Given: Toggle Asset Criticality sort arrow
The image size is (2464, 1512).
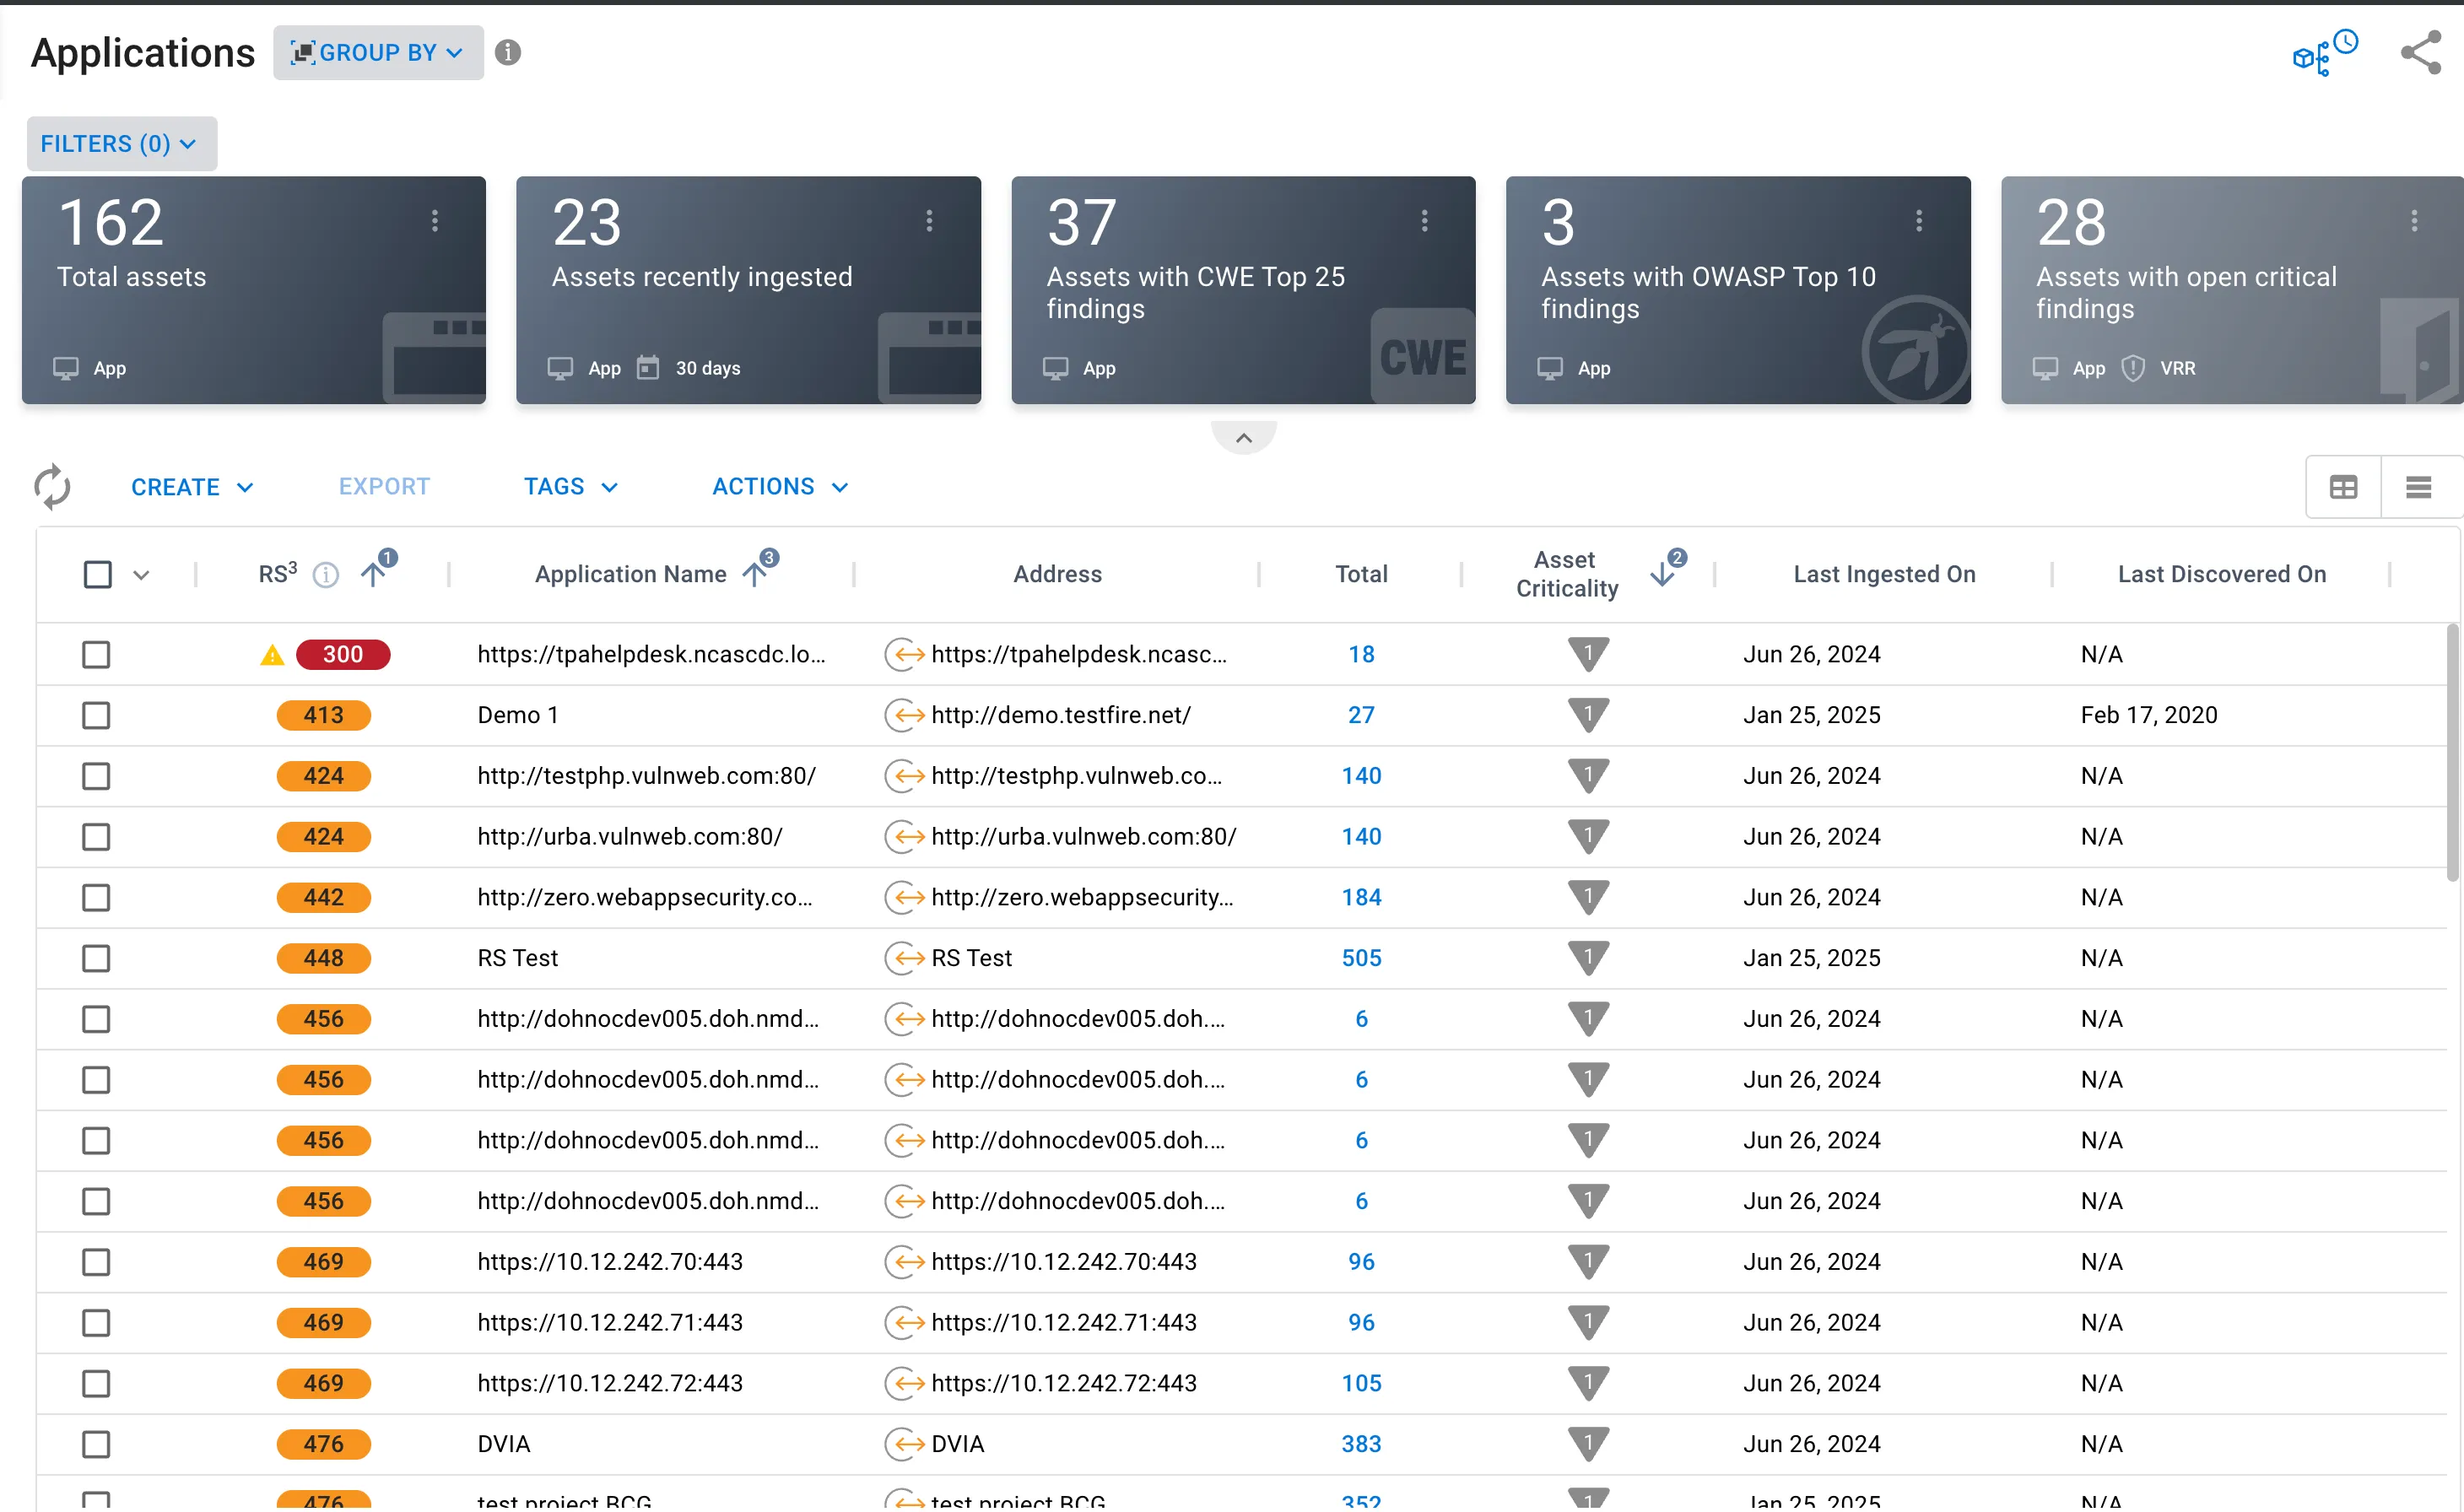Looking at the screenshot, I should tap(1662, 573).
